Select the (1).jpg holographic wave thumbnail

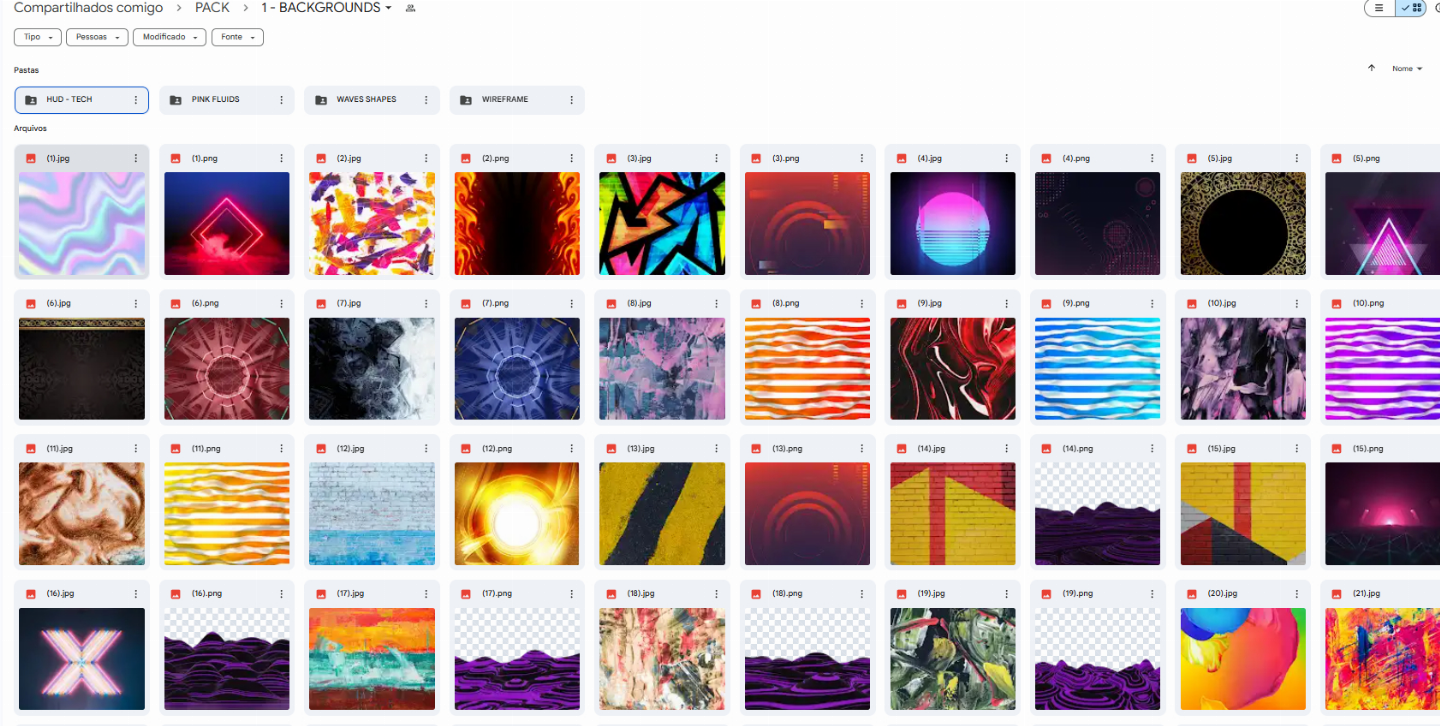(x=82, y=223)
